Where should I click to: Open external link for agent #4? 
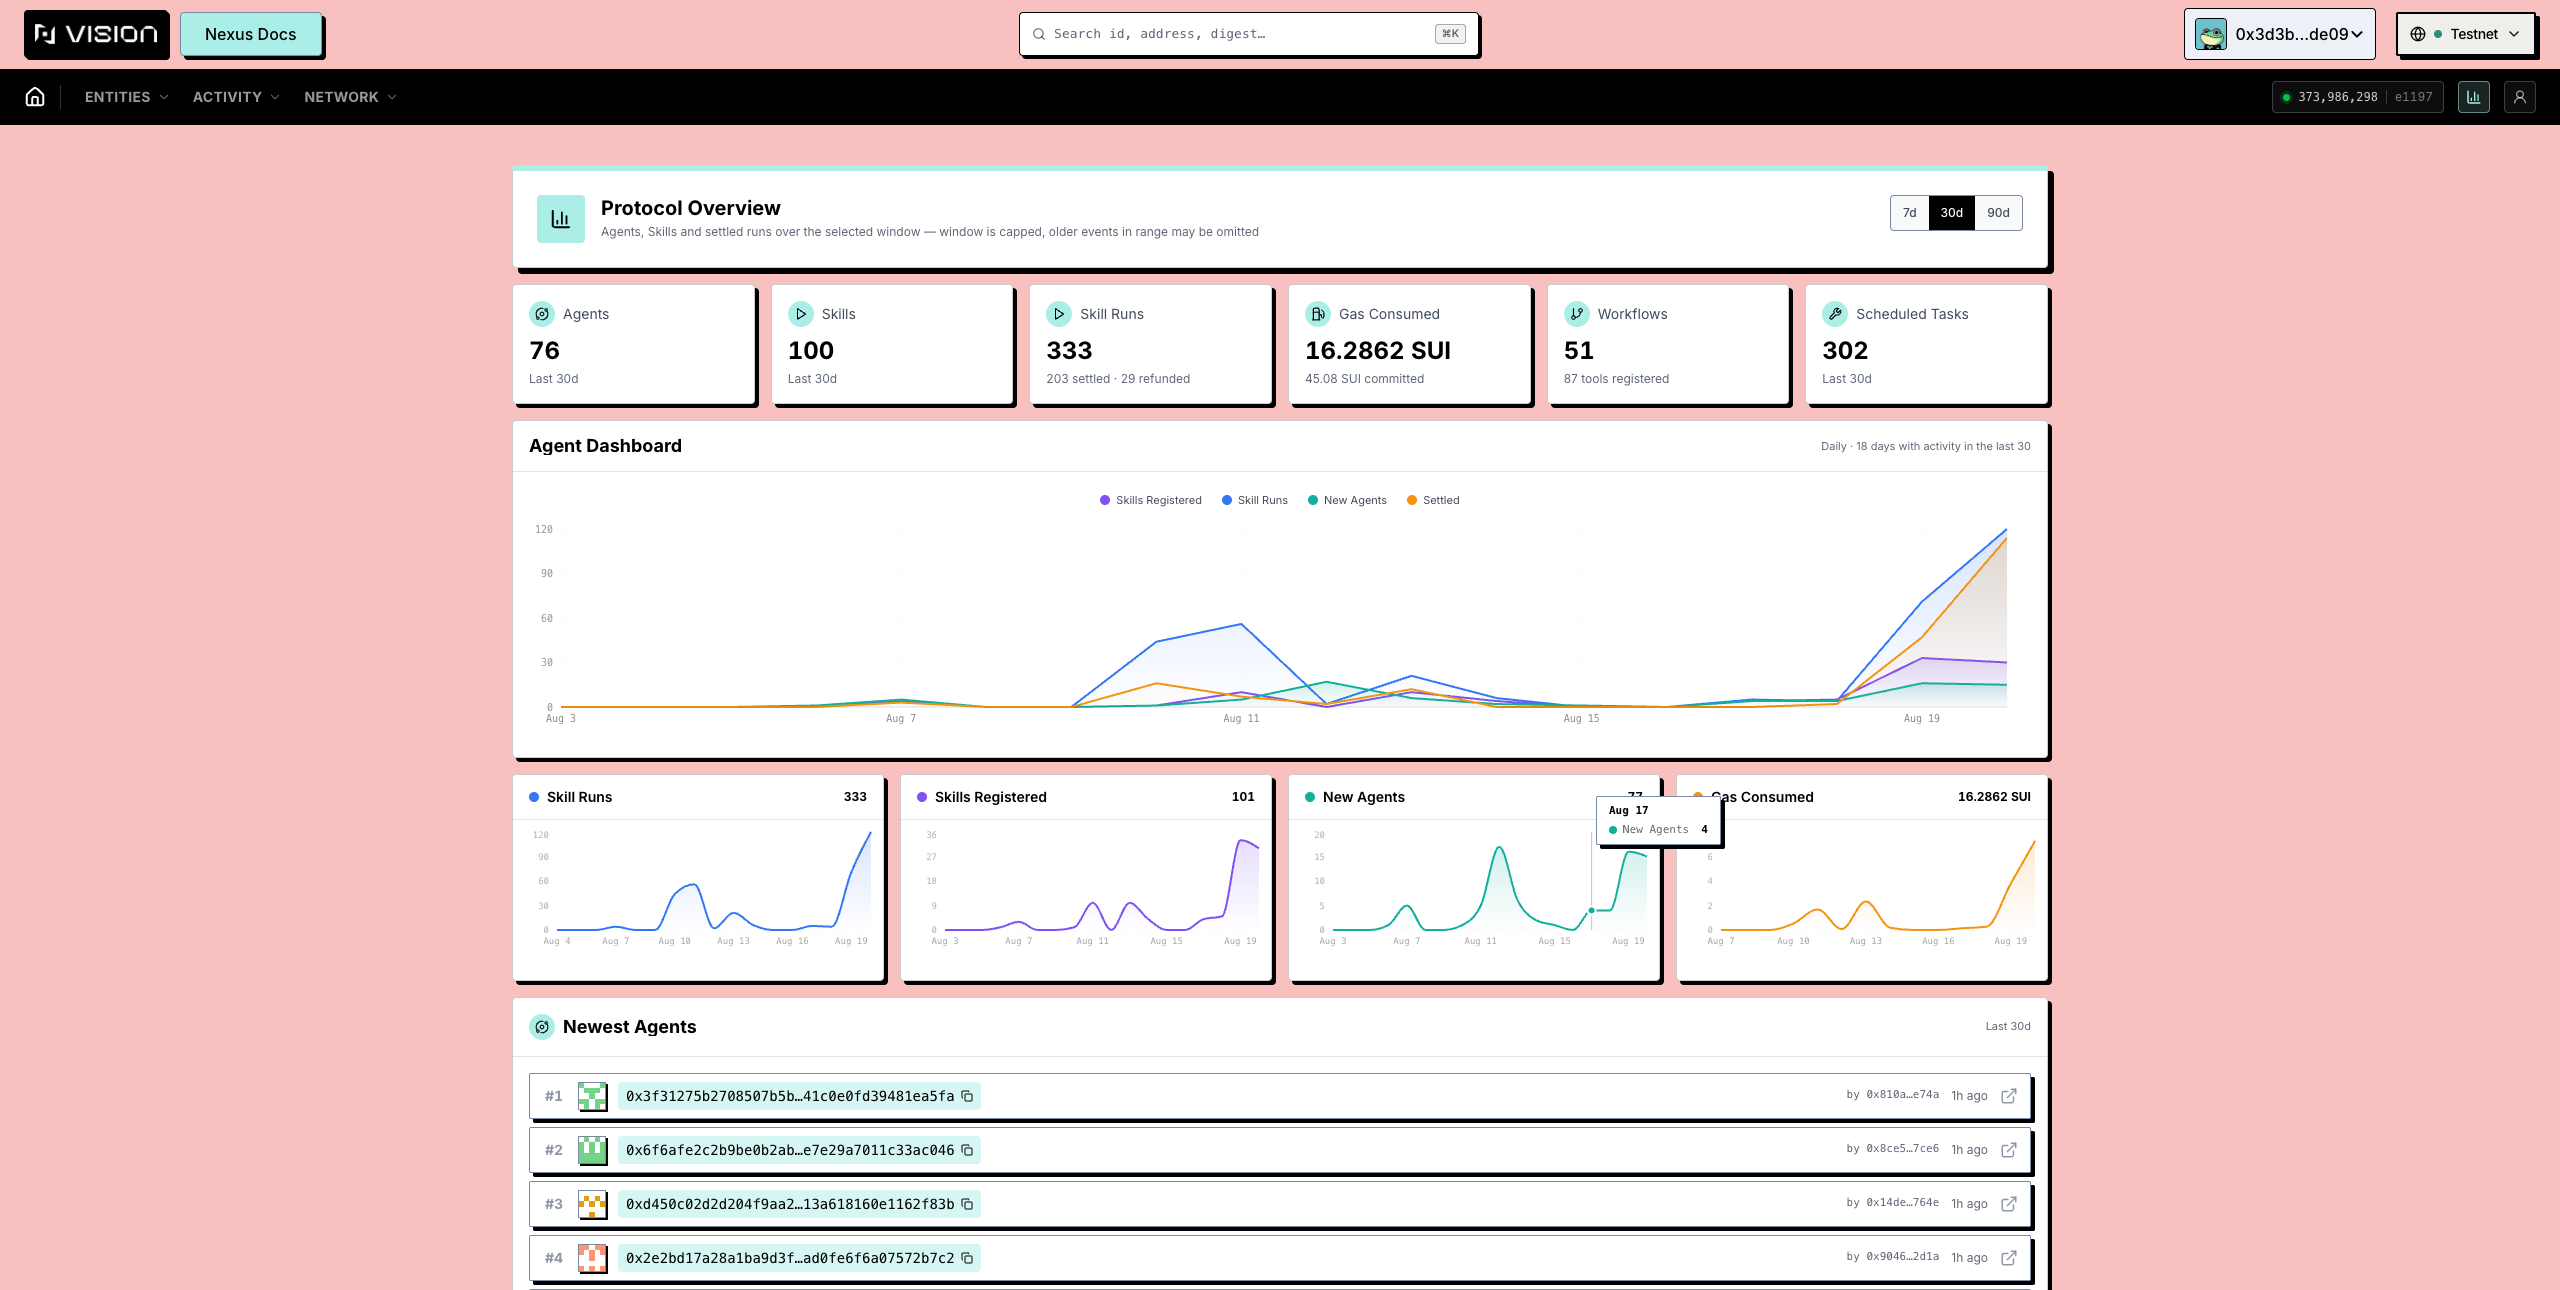(2008, 1258)
